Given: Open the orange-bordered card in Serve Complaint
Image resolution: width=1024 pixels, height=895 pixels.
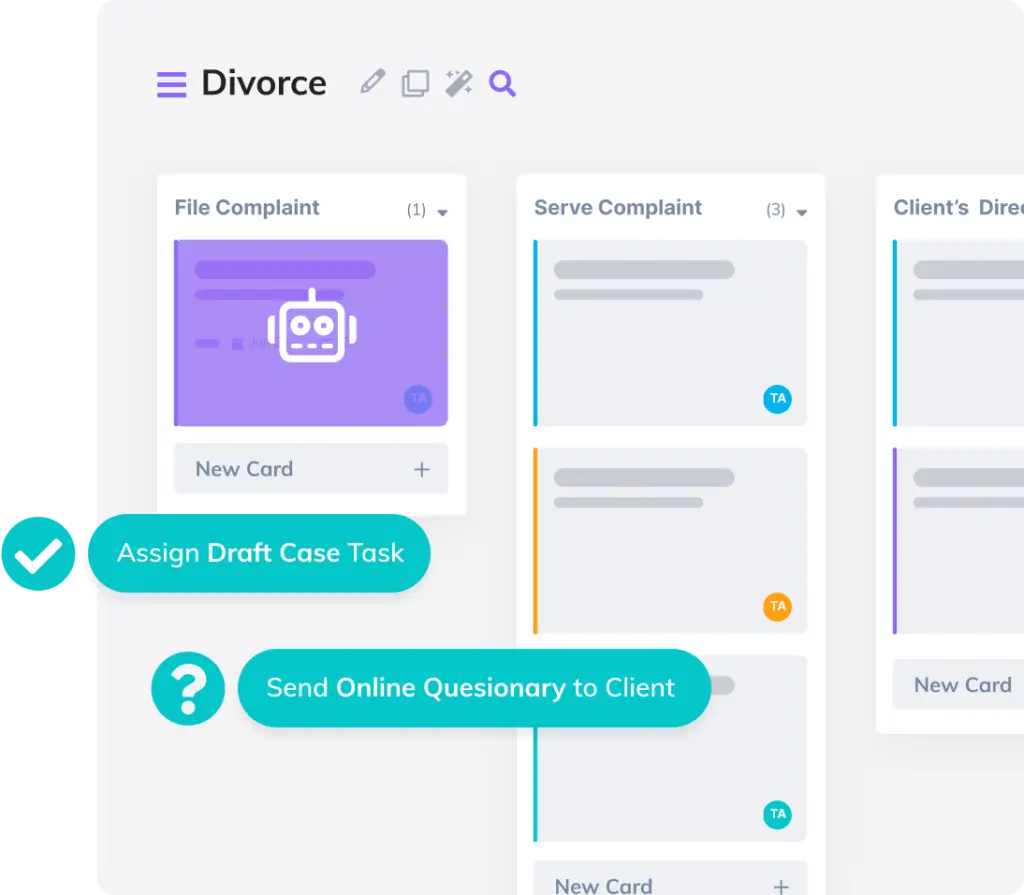Looking at the screenshot, I should pos(670,540).
